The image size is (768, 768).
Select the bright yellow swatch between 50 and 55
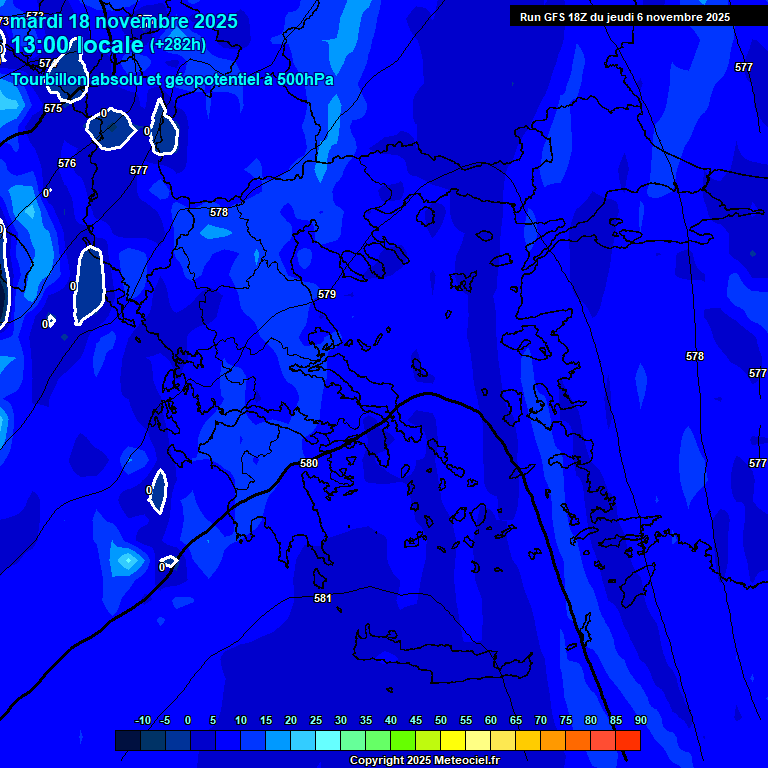(x=453, y=740)
